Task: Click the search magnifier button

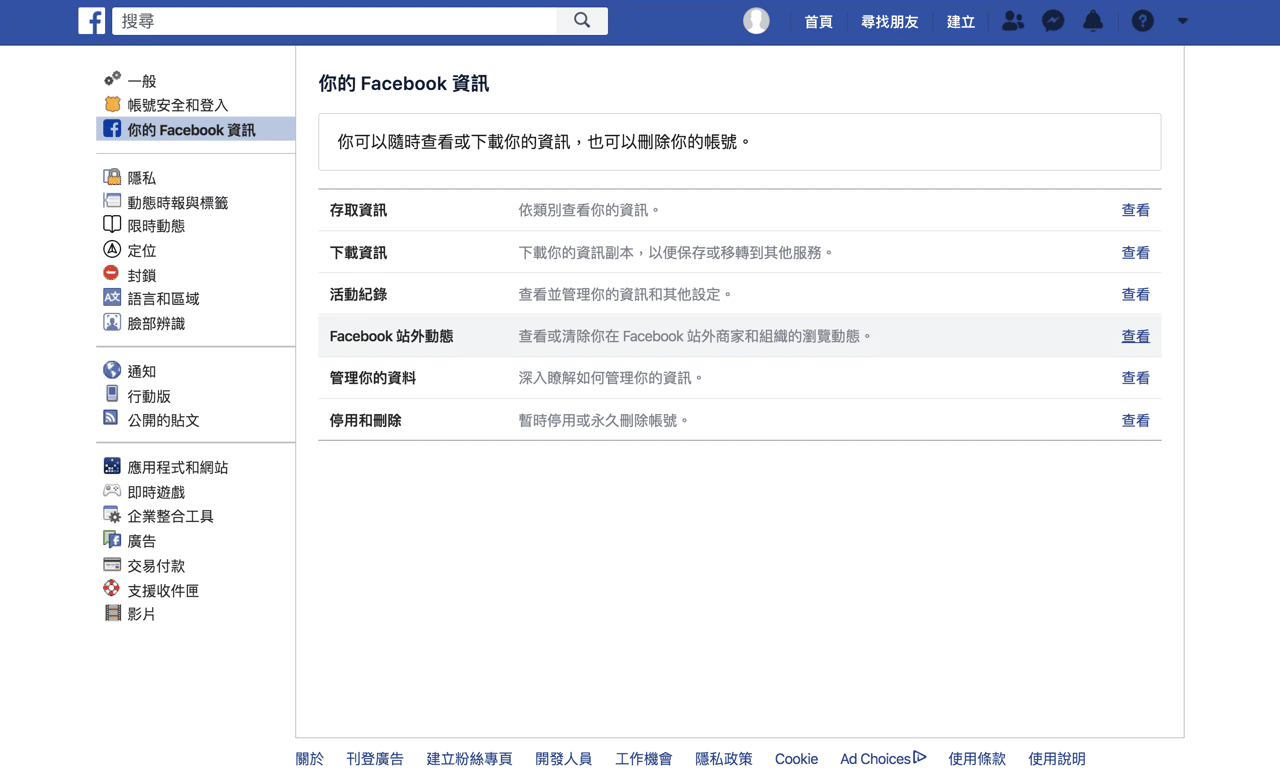Action: pos(582,21)
